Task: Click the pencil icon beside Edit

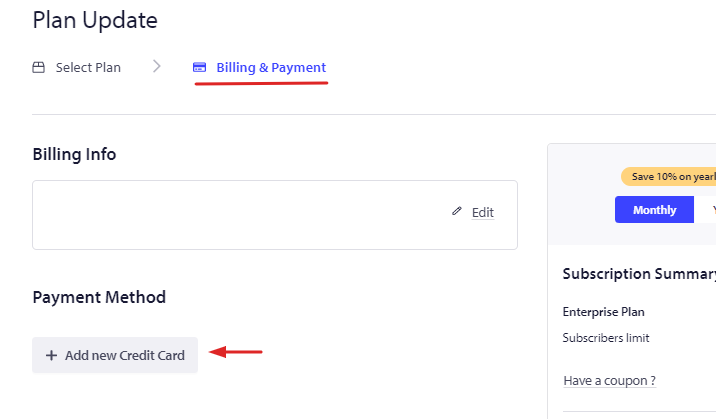Action: (457, 211)
